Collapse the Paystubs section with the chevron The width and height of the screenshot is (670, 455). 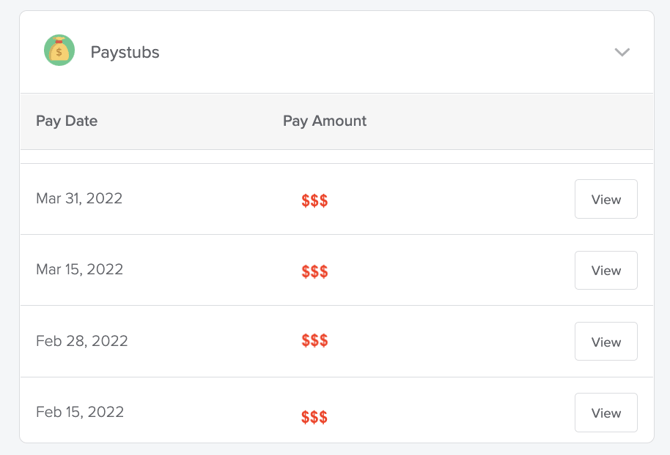622,52
